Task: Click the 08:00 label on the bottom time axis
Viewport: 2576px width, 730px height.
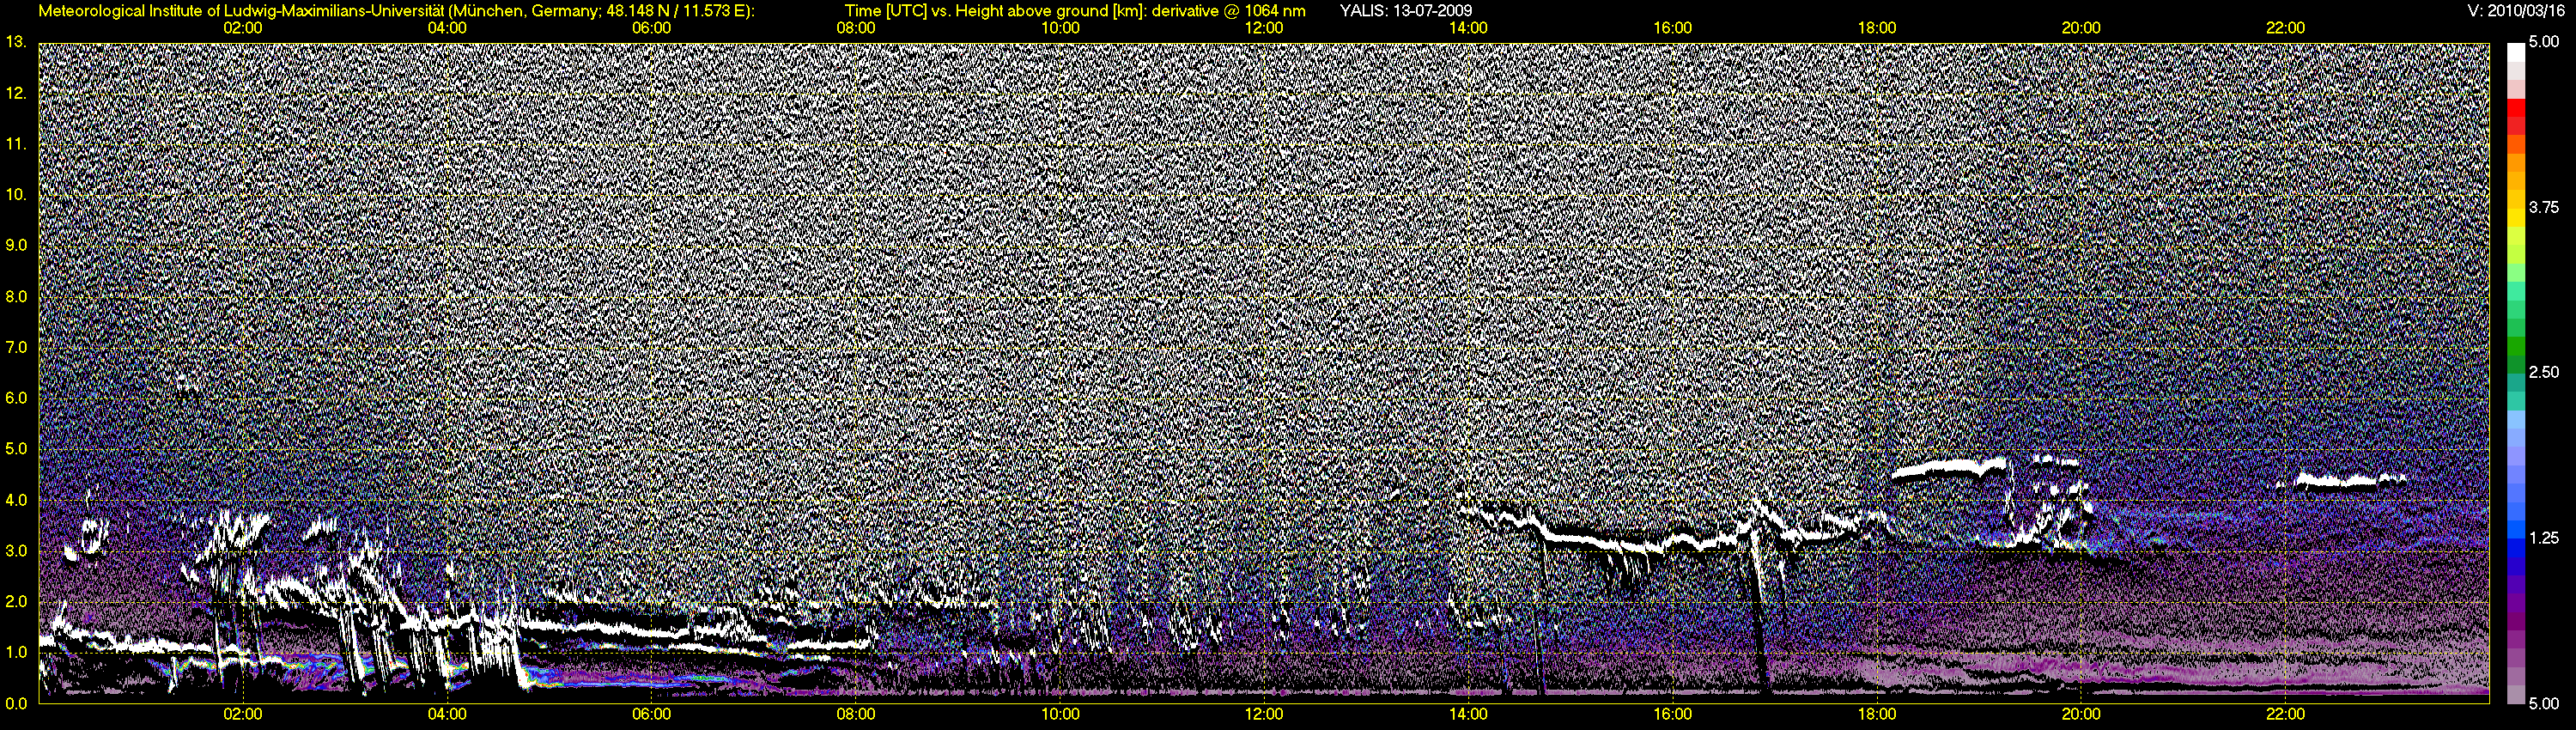Action: [856, 714]
